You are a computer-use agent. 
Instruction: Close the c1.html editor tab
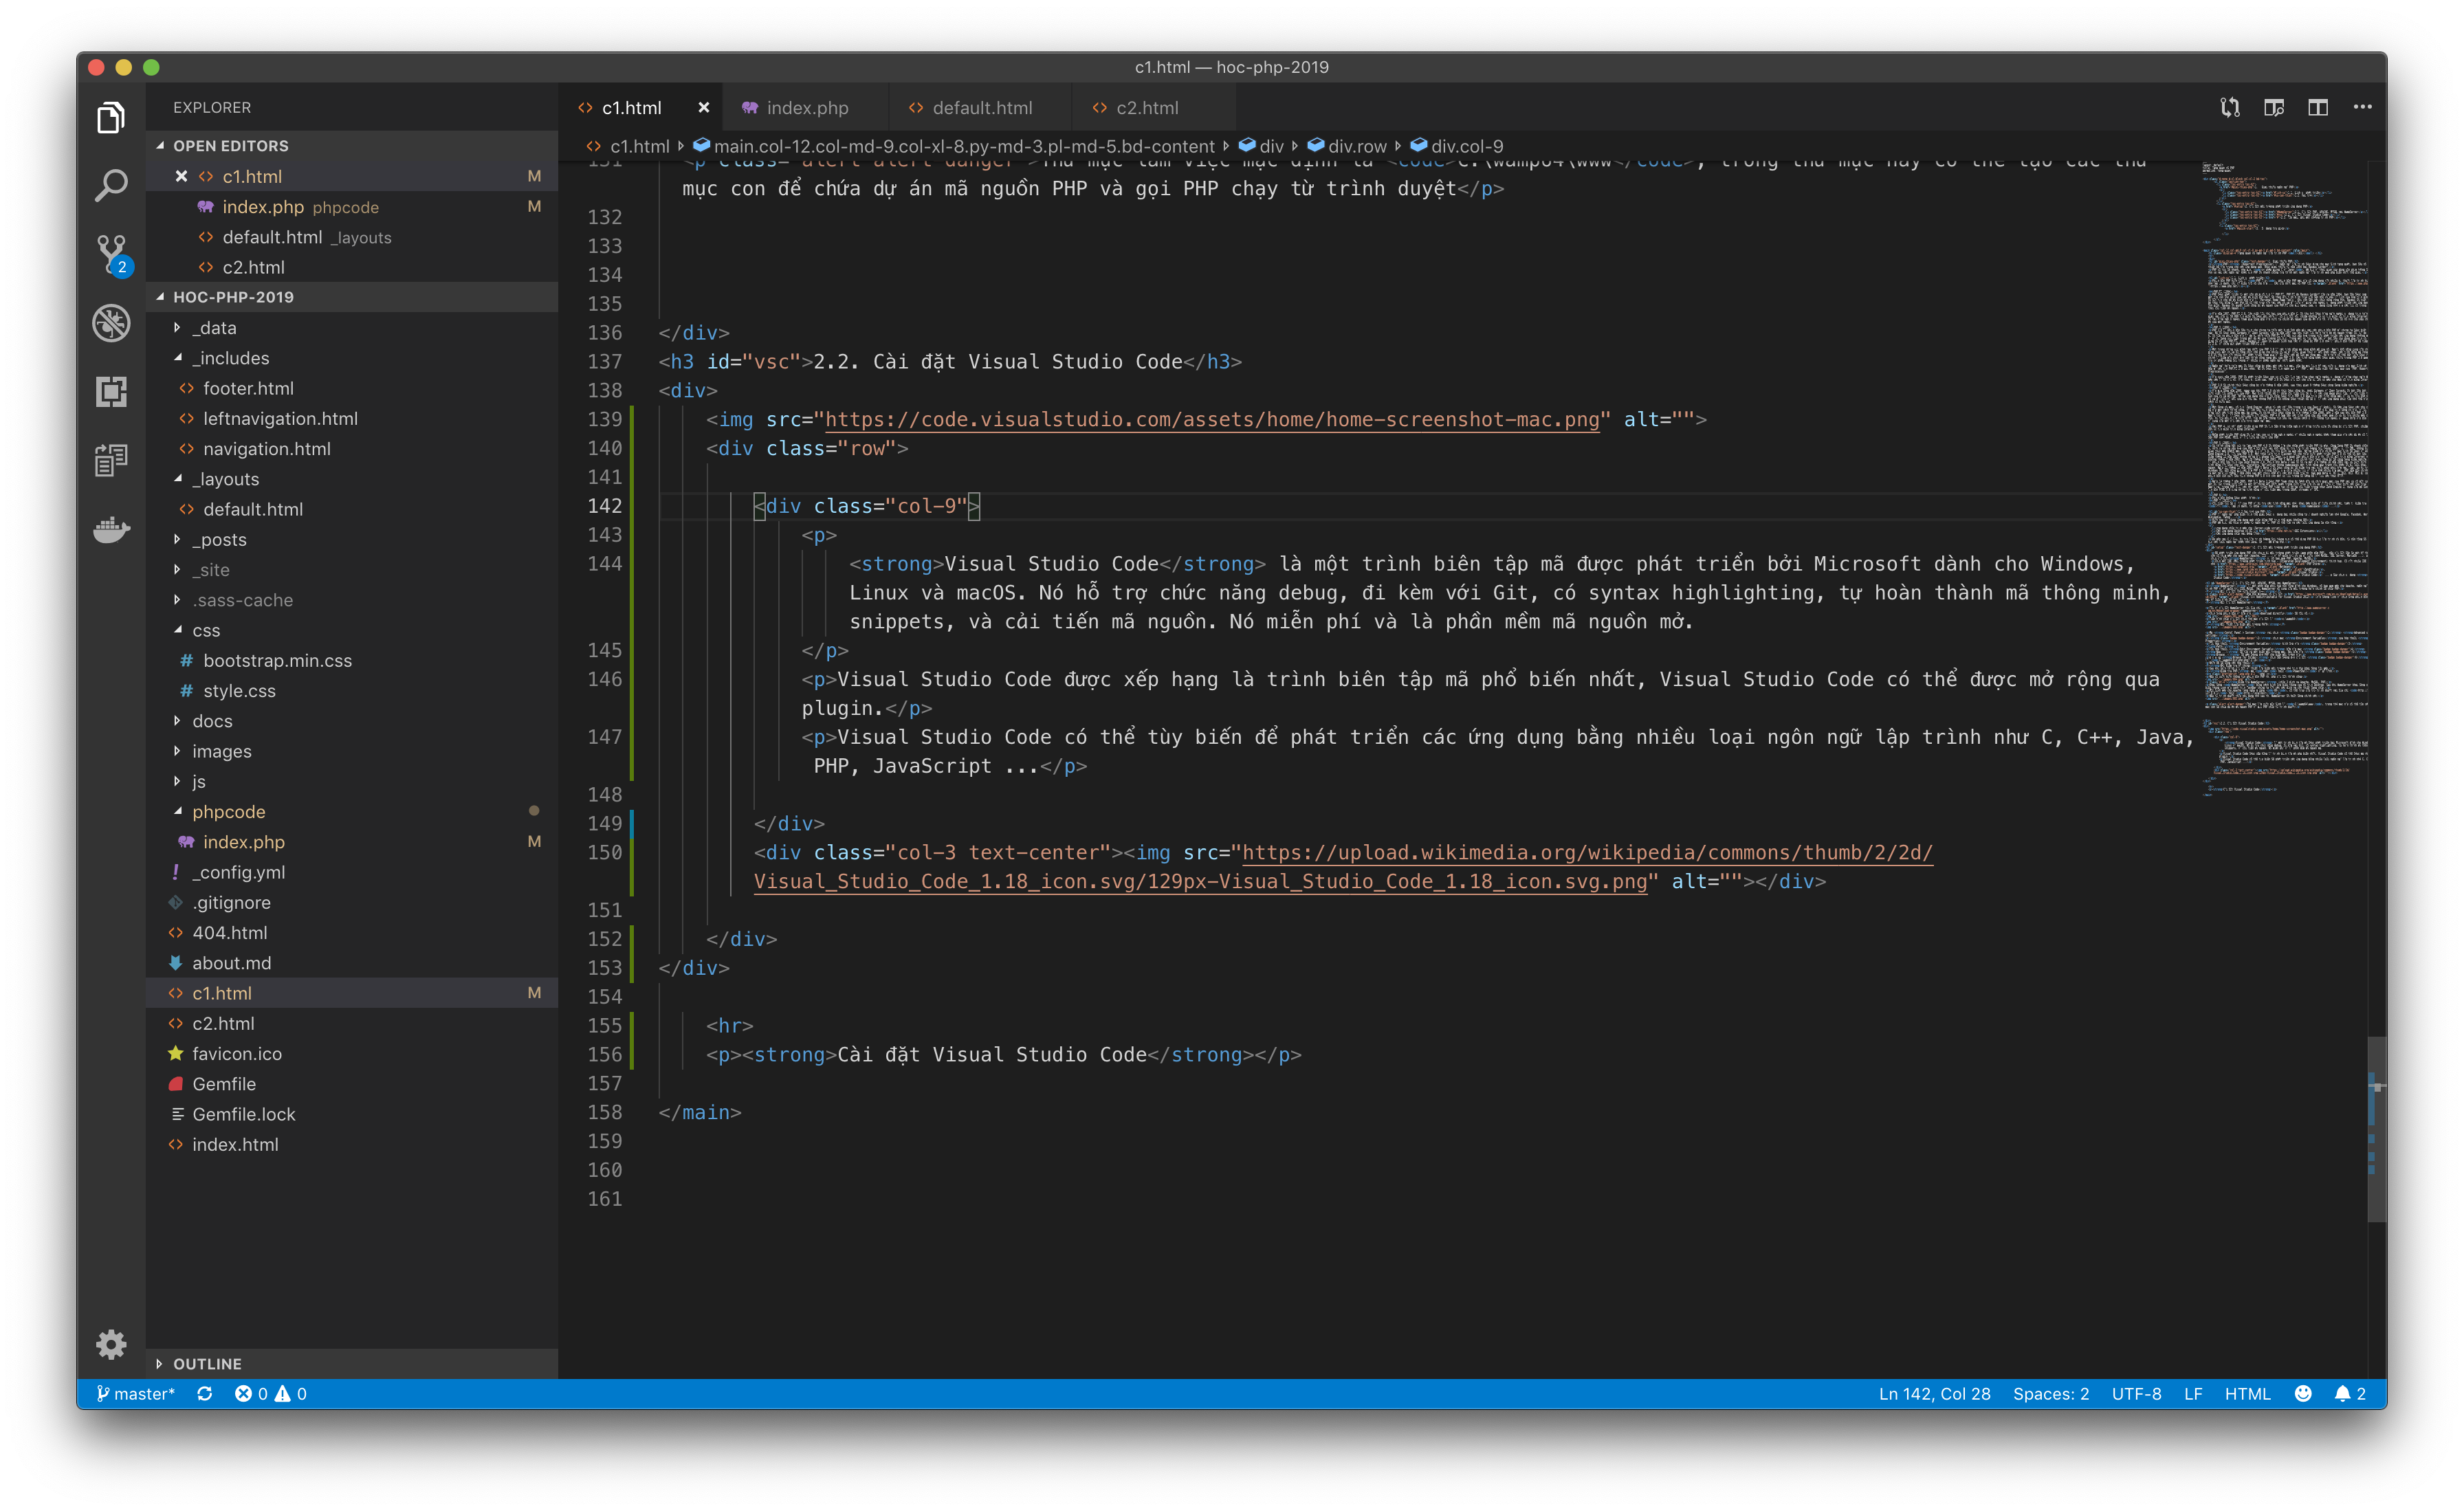pos(703,107)
